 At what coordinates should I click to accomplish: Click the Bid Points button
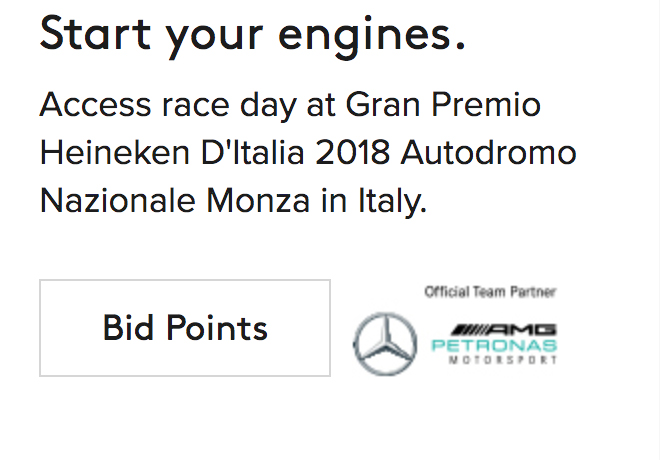(x=185, y=328)
